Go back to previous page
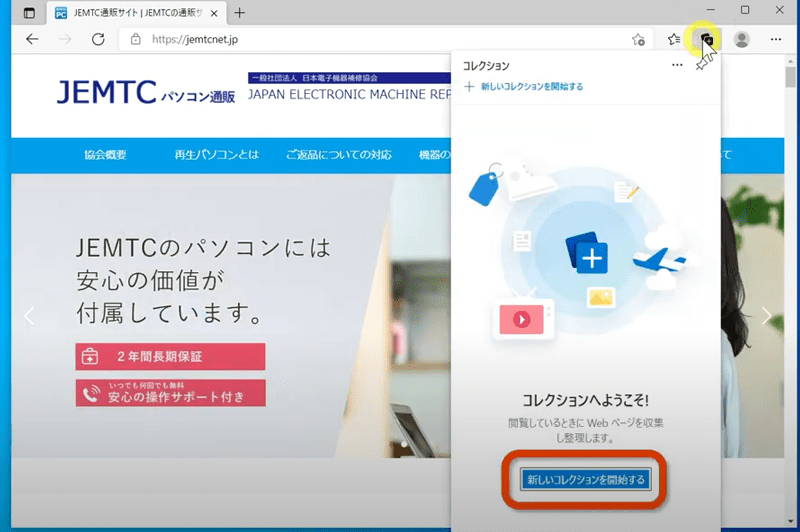This screenshot has height=532, width=800. 32,39
